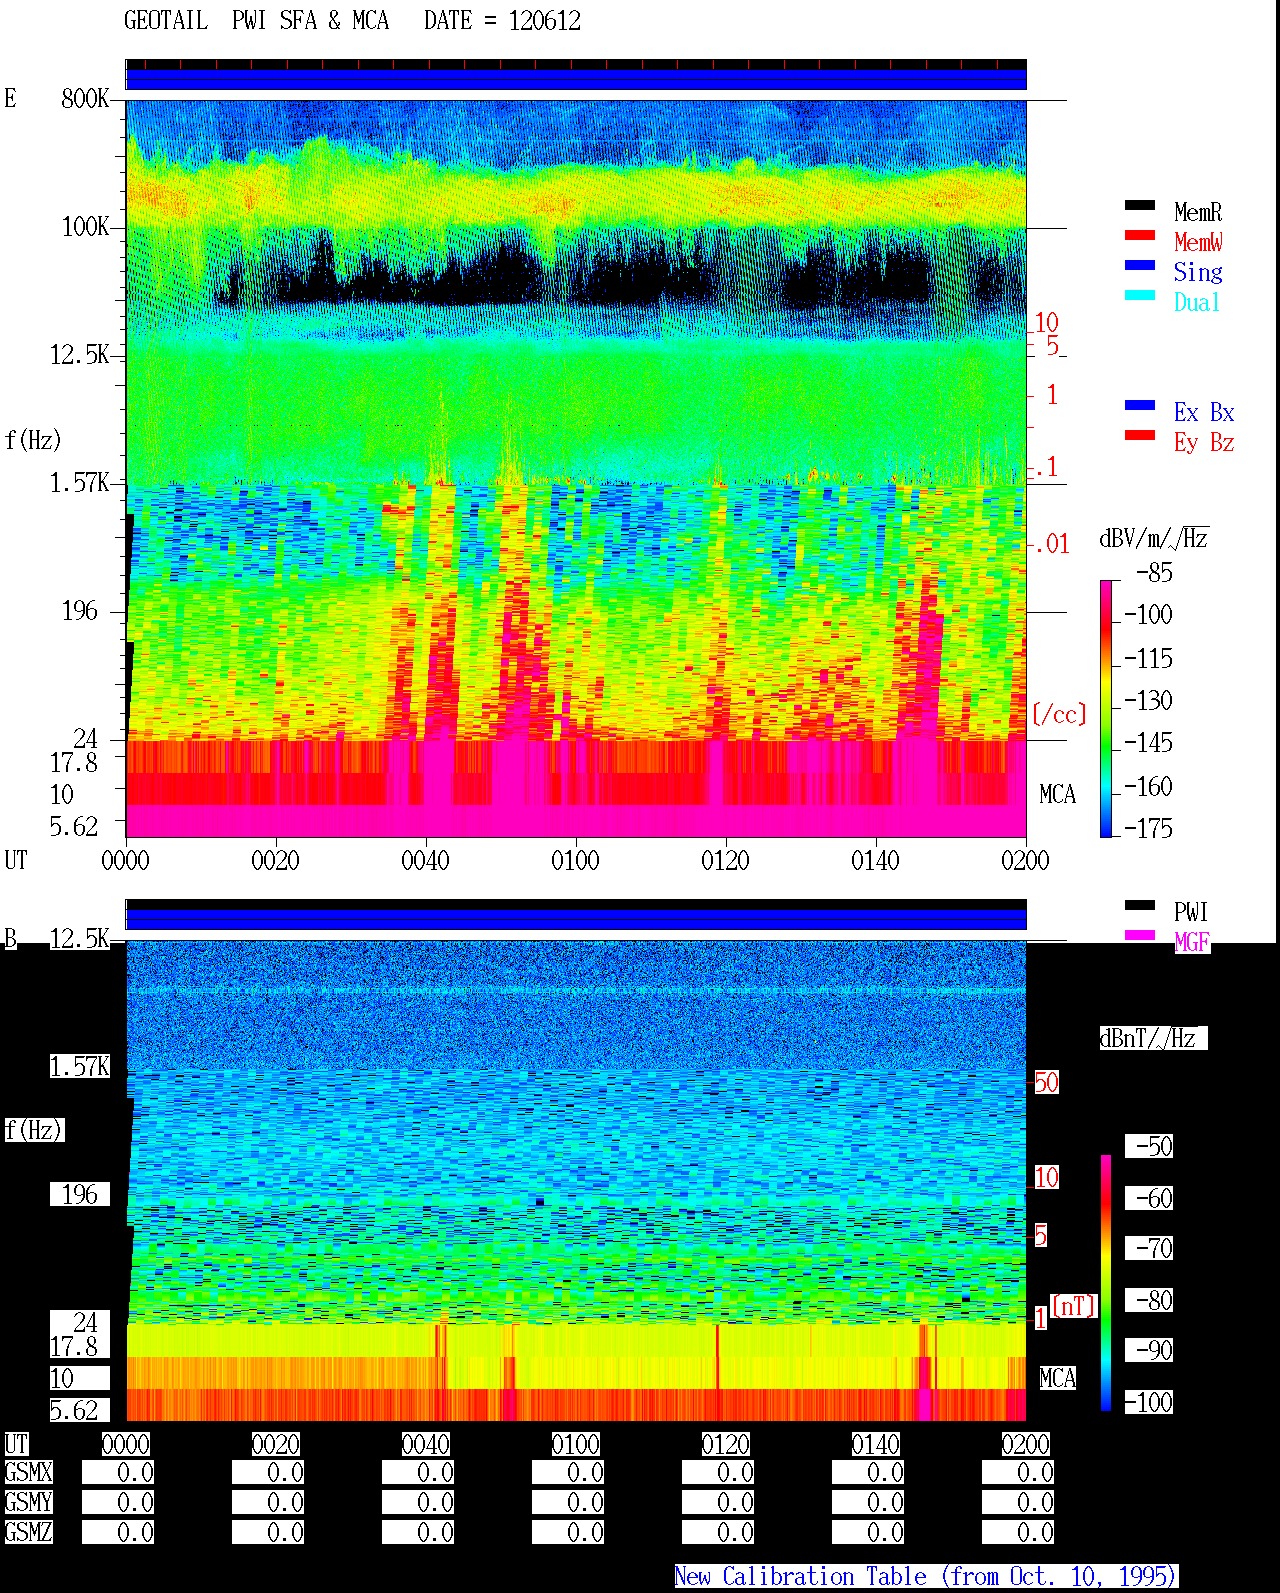Click the red [nT] unit label
Viewport: 1280px width, 1593px height.
tap(1074, 1306)
